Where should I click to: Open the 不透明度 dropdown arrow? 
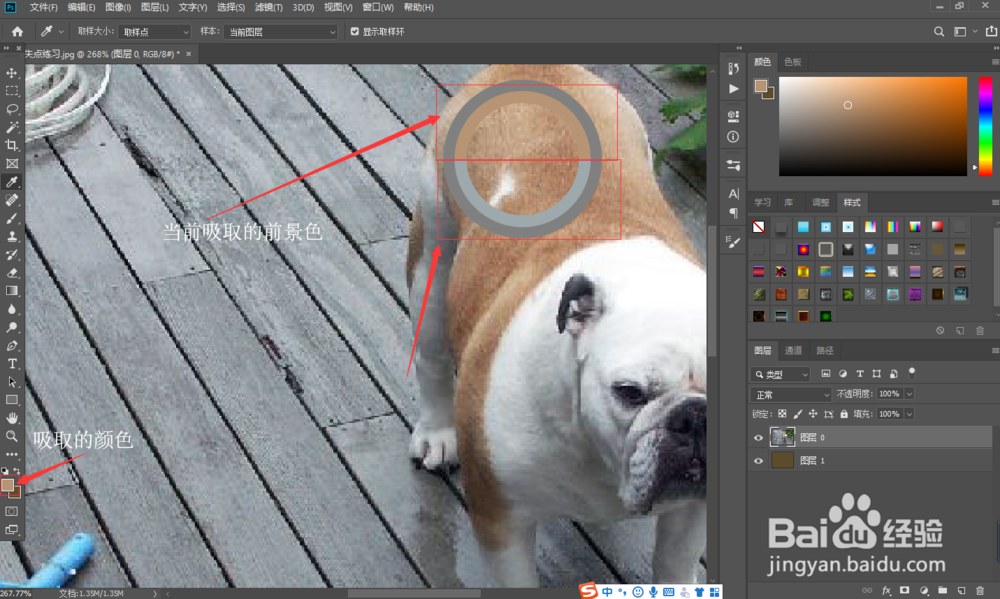[x=909, y=394]
